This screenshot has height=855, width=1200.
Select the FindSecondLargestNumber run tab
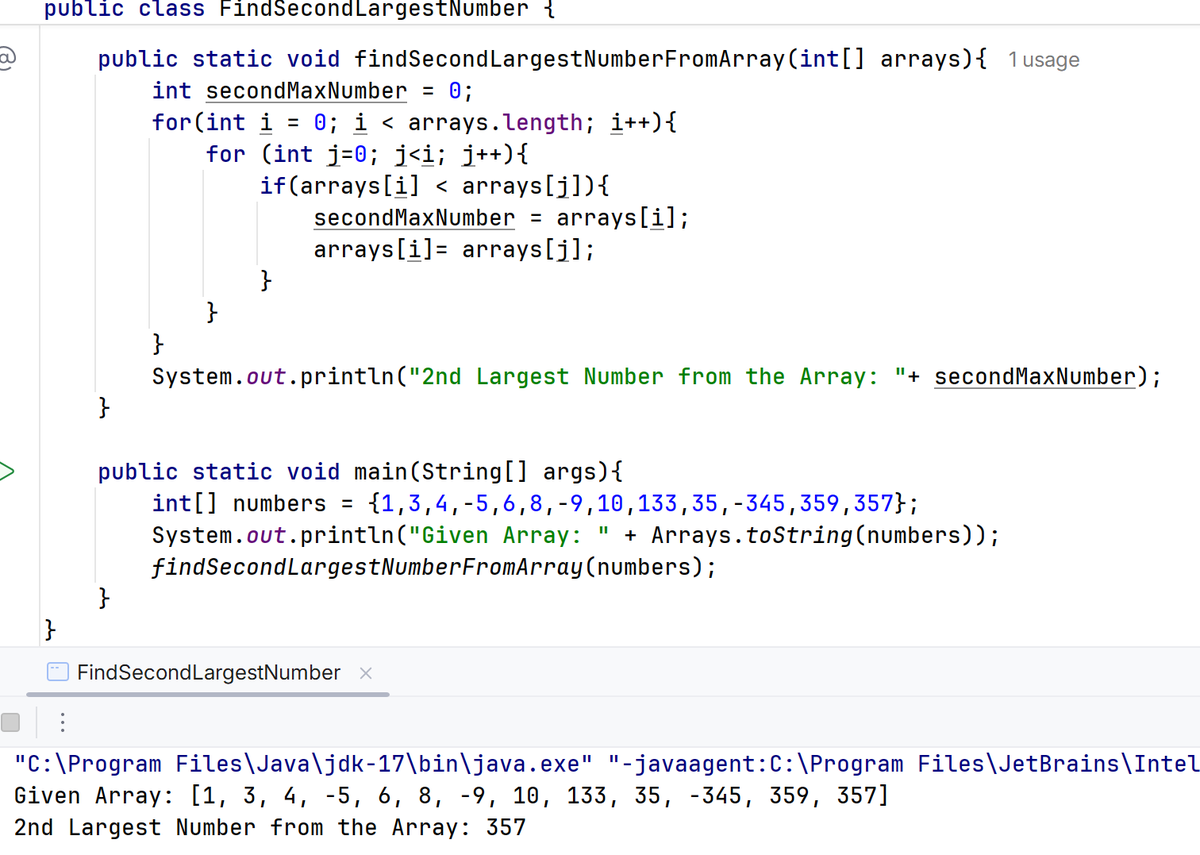point(208,673)
